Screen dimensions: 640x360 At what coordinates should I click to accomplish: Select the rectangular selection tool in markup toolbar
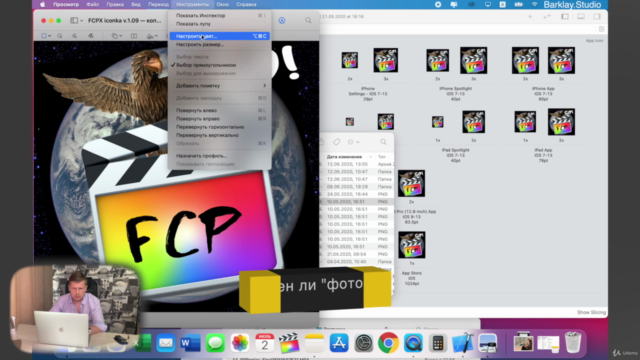click(44, 36)
